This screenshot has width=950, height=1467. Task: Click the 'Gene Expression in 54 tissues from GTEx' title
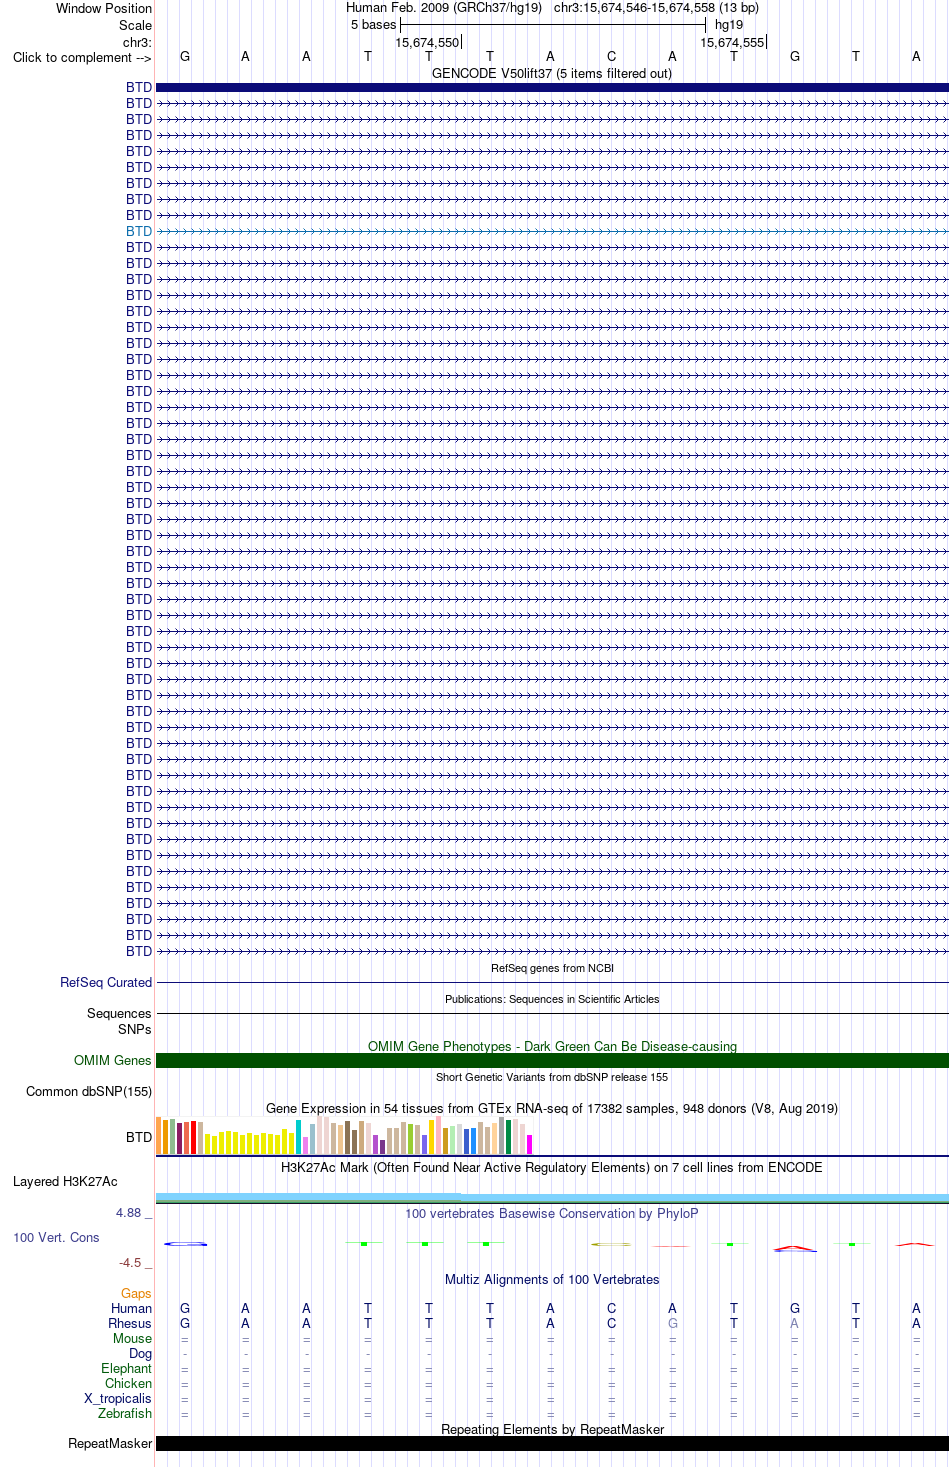(552, 1108)
